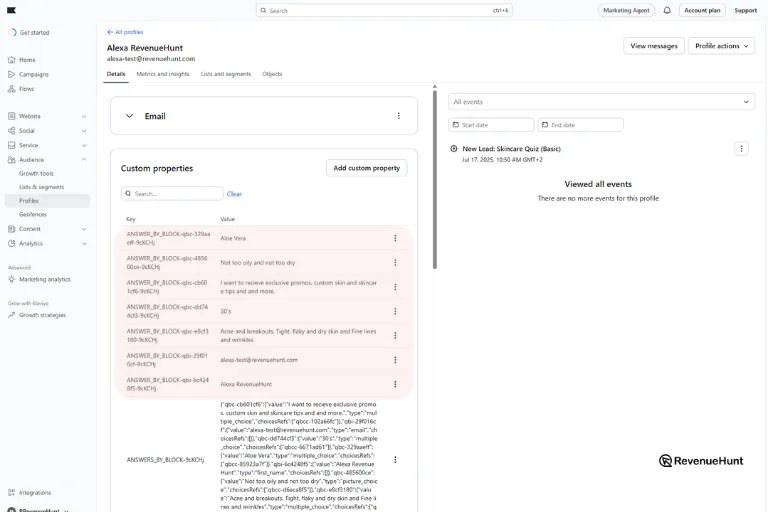Click the search magnifier in top bar
This screenshot has width=768, height=512.
point(264,10)
